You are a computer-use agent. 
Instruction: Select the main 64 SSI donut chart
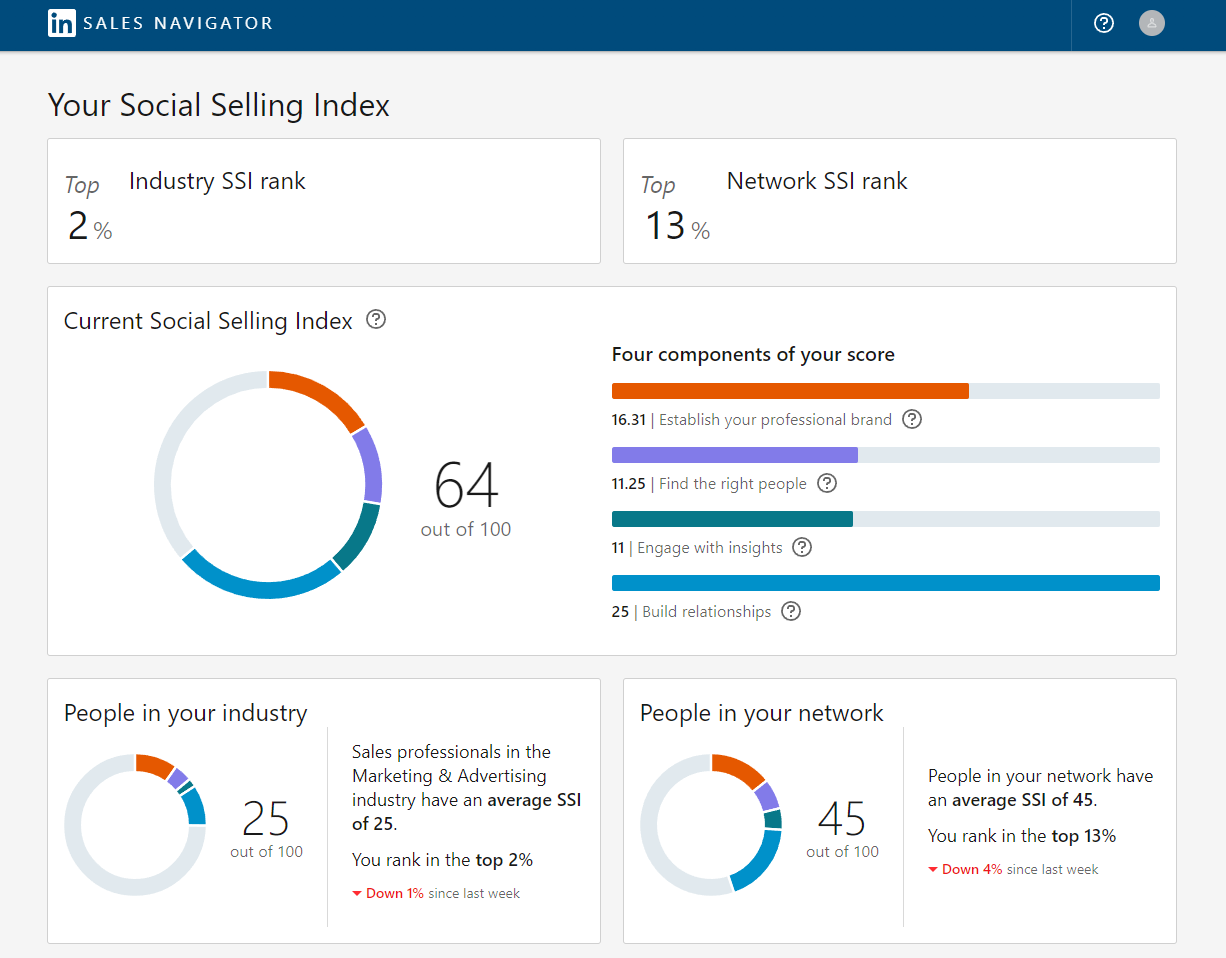point(270,484)
